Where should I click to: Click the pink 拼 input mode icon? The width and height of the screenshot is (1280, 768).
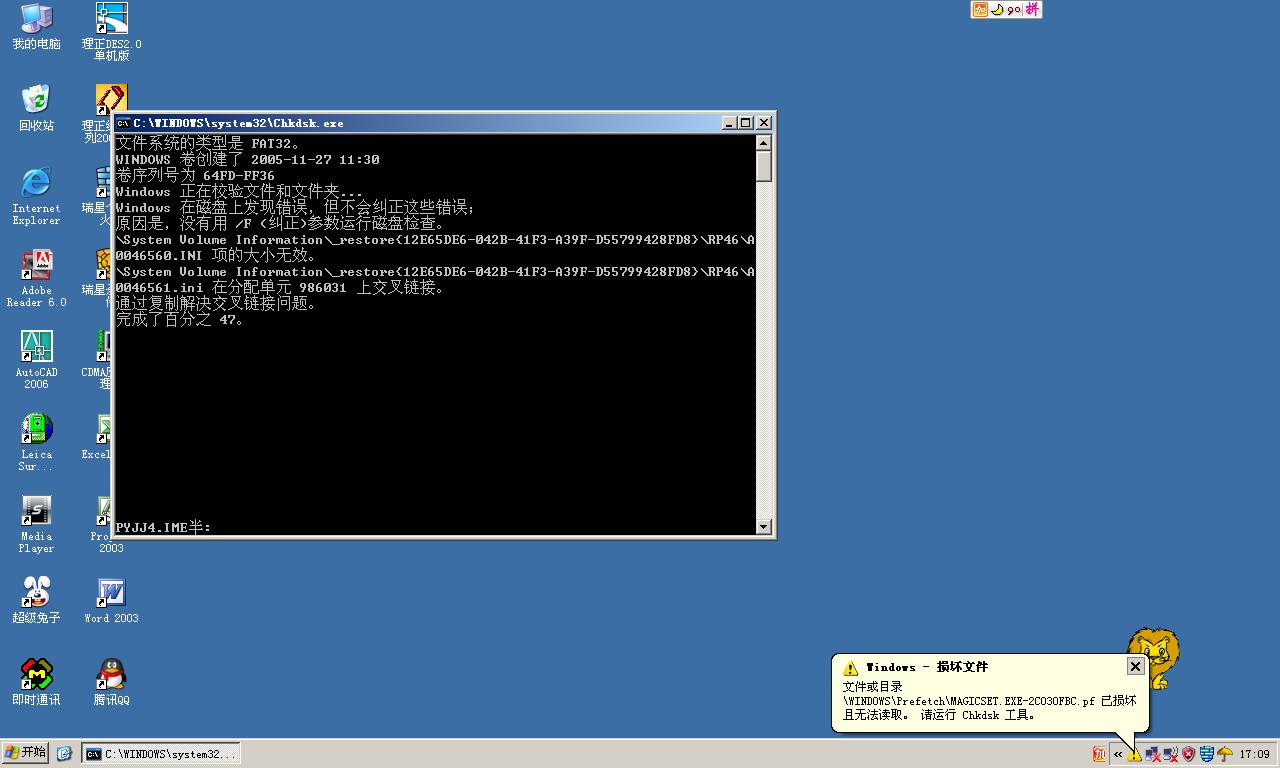click(1032, 9)
